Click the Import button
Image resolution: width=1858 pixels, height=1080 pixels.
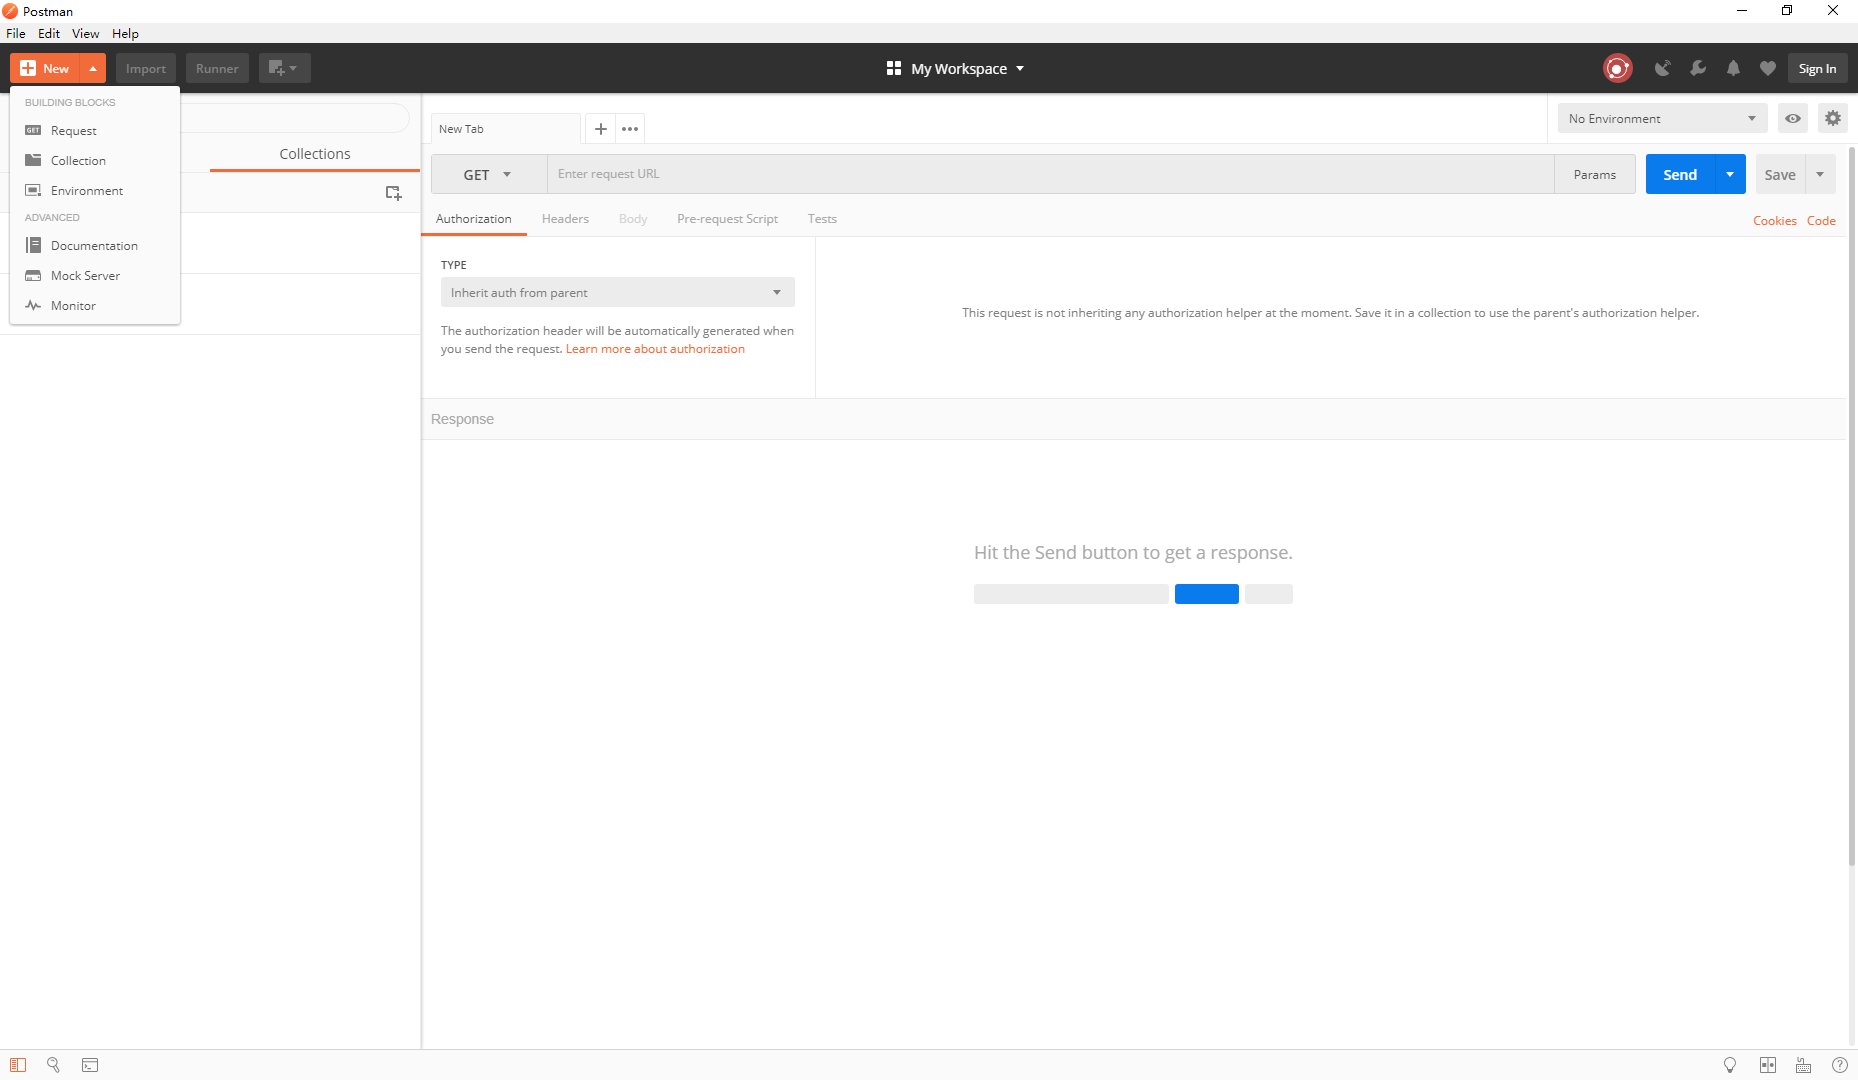pos(146,68)
